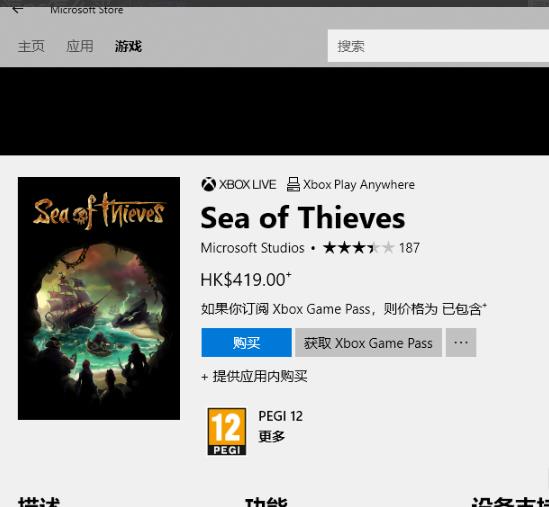Switch to the 应用 tab
The height and width of the screenshot is (507, 549).
pos(80,46)
